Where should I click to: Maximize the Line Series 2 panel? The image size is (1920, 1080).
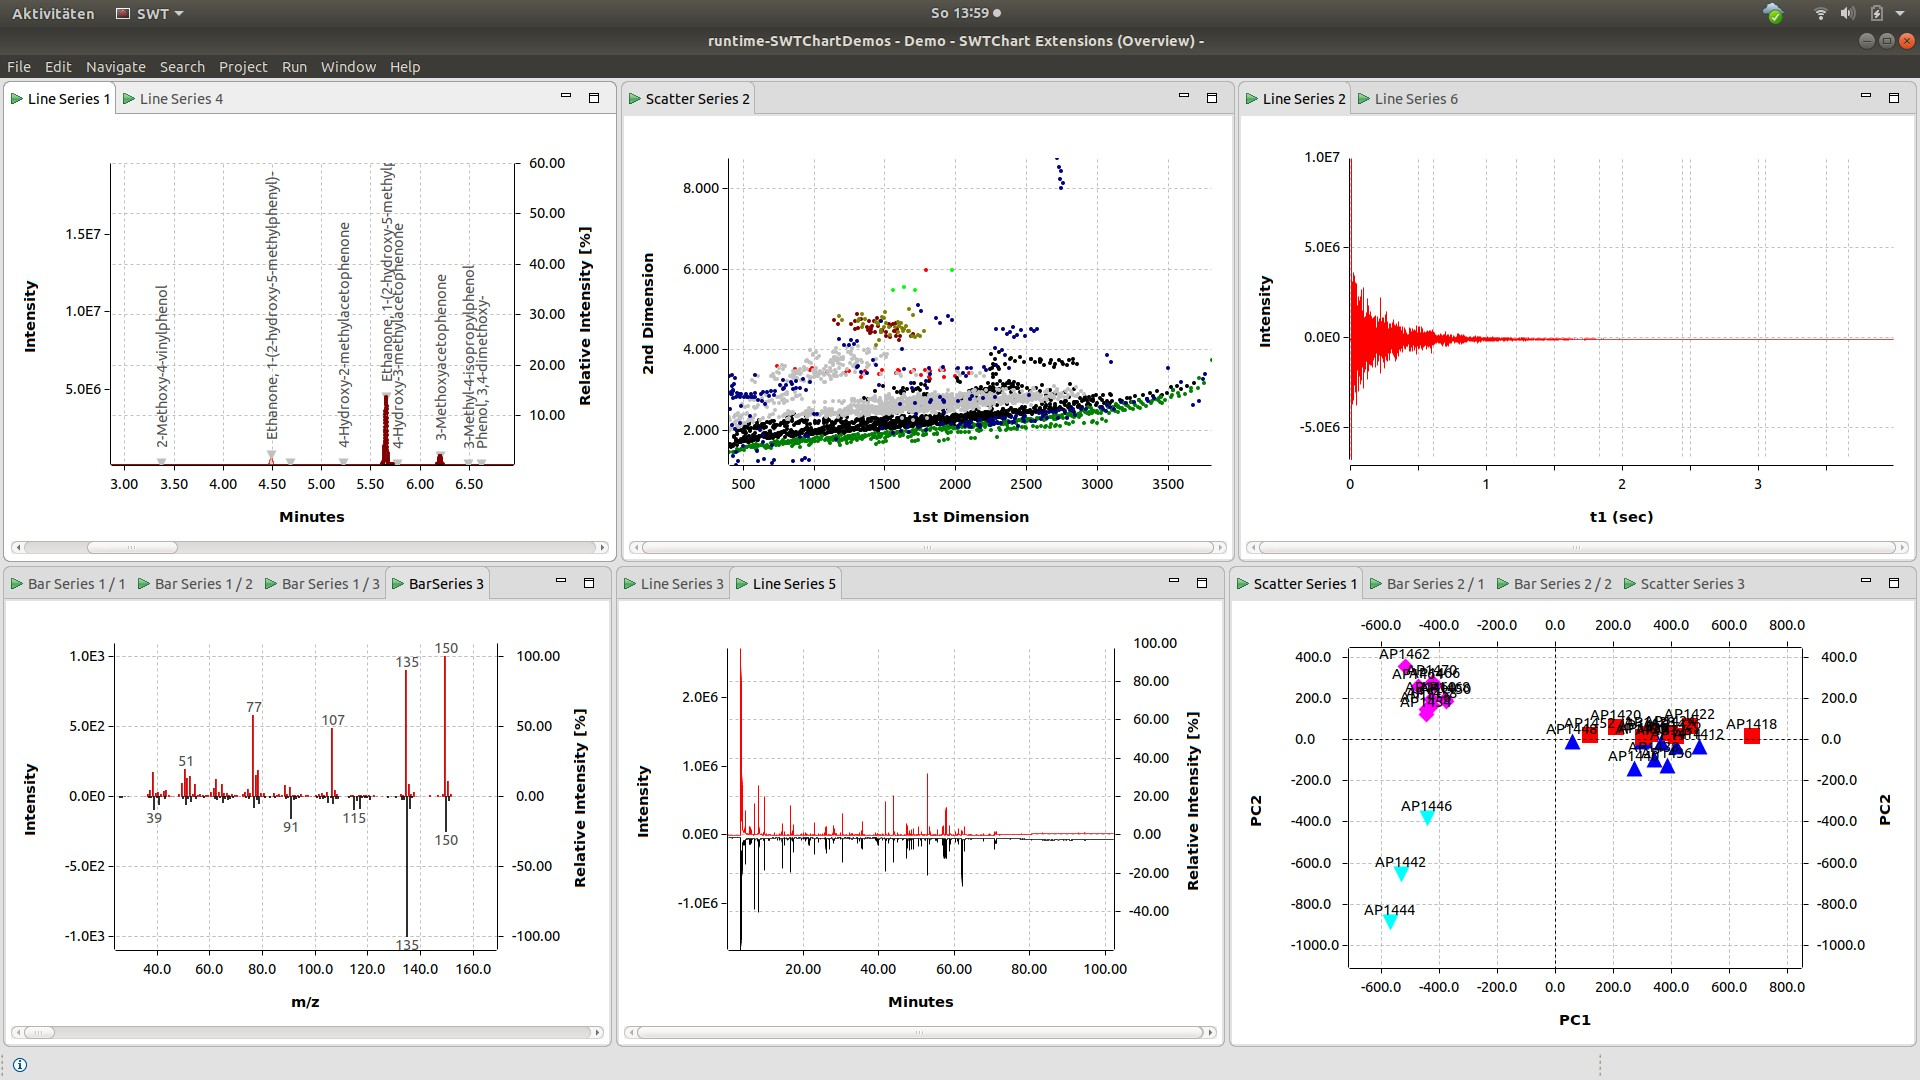pos(1893,98)
